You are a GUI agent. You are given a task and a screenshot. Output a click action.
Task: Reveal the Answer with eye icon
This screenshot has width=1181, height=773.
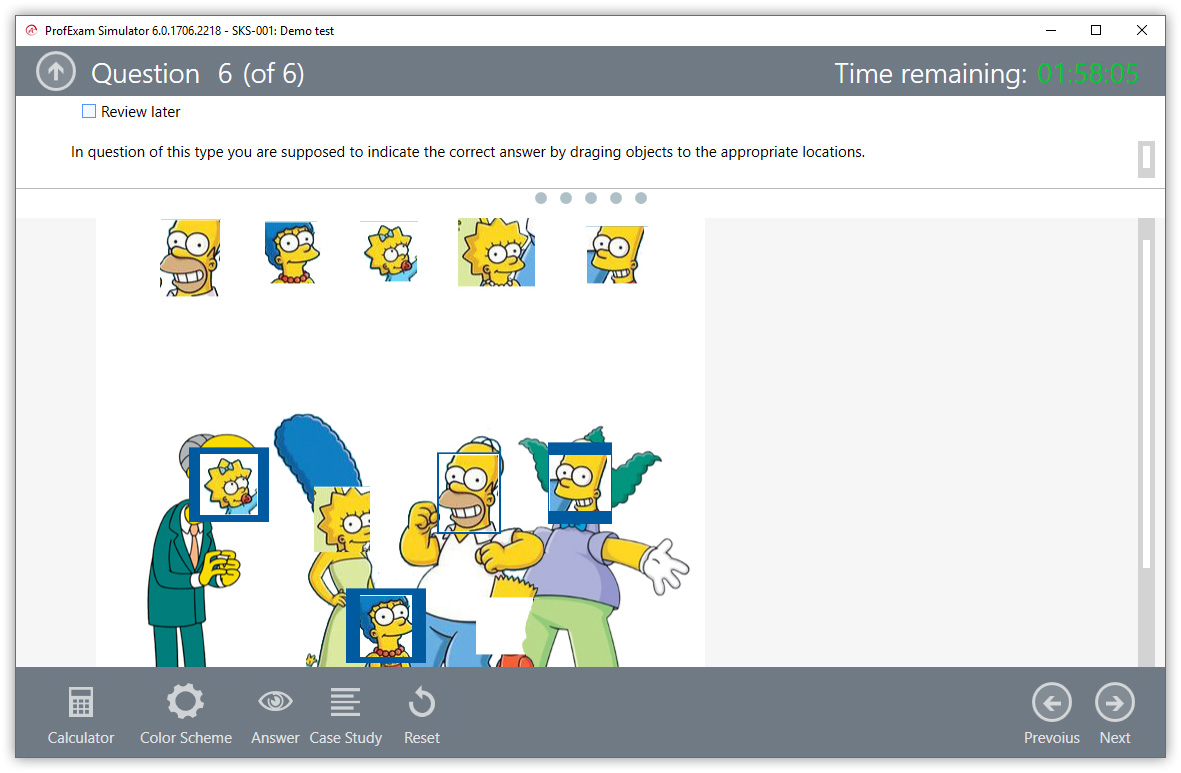point(275,714)
